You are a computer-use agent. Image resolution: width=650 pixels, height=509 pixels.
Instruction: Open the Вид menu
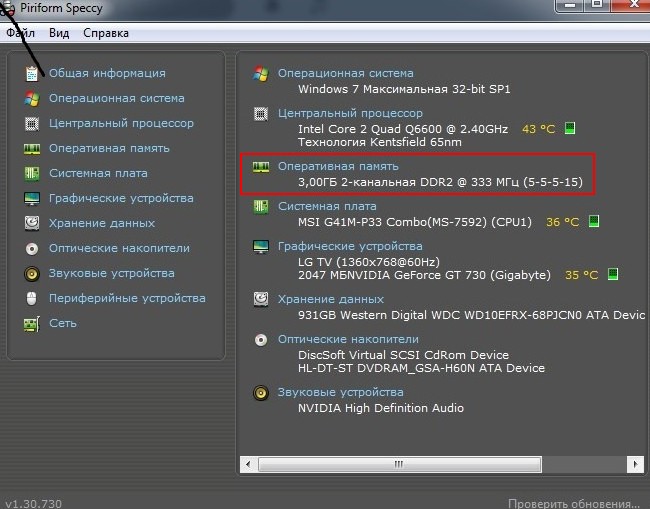pos(59,33)
